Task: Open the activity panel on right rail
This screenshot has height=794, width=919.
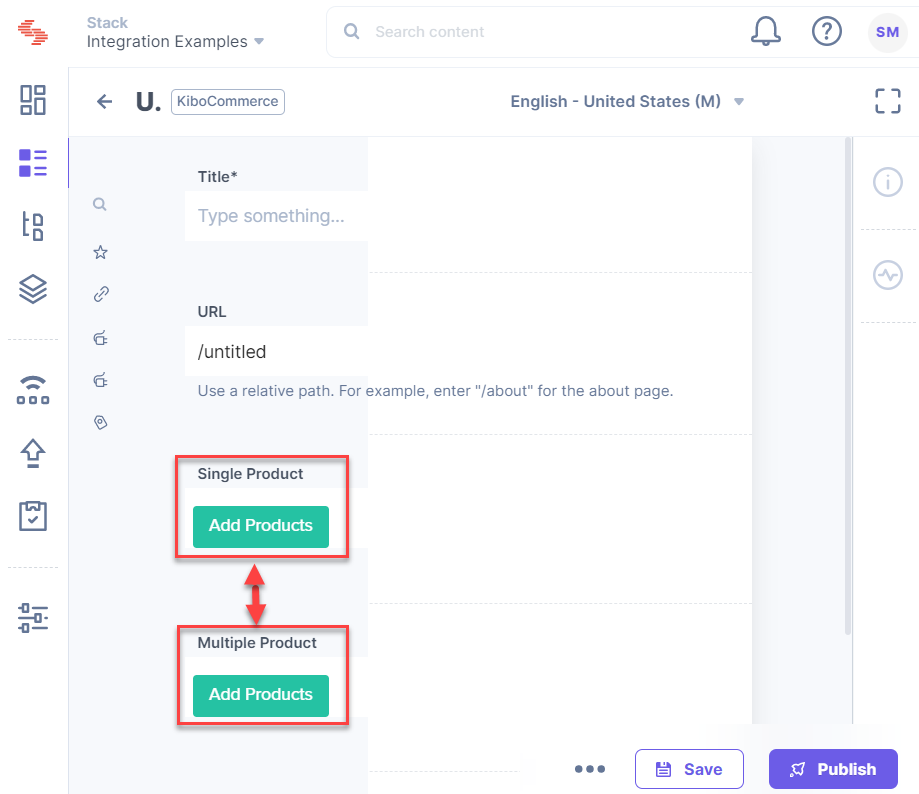Action: (887, 275)
